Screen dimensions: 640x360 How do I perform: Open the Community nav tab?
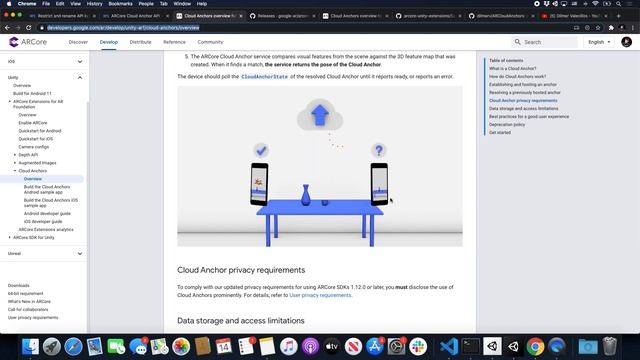click(x=210, y=42)
